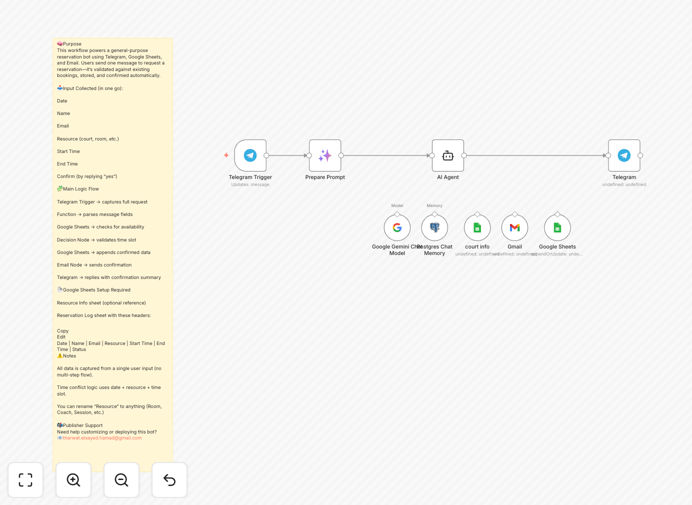The height and width of the screenshot is (505, 692).
Task: Select the Postgres Chat Memory node
Action: point(435,228)
